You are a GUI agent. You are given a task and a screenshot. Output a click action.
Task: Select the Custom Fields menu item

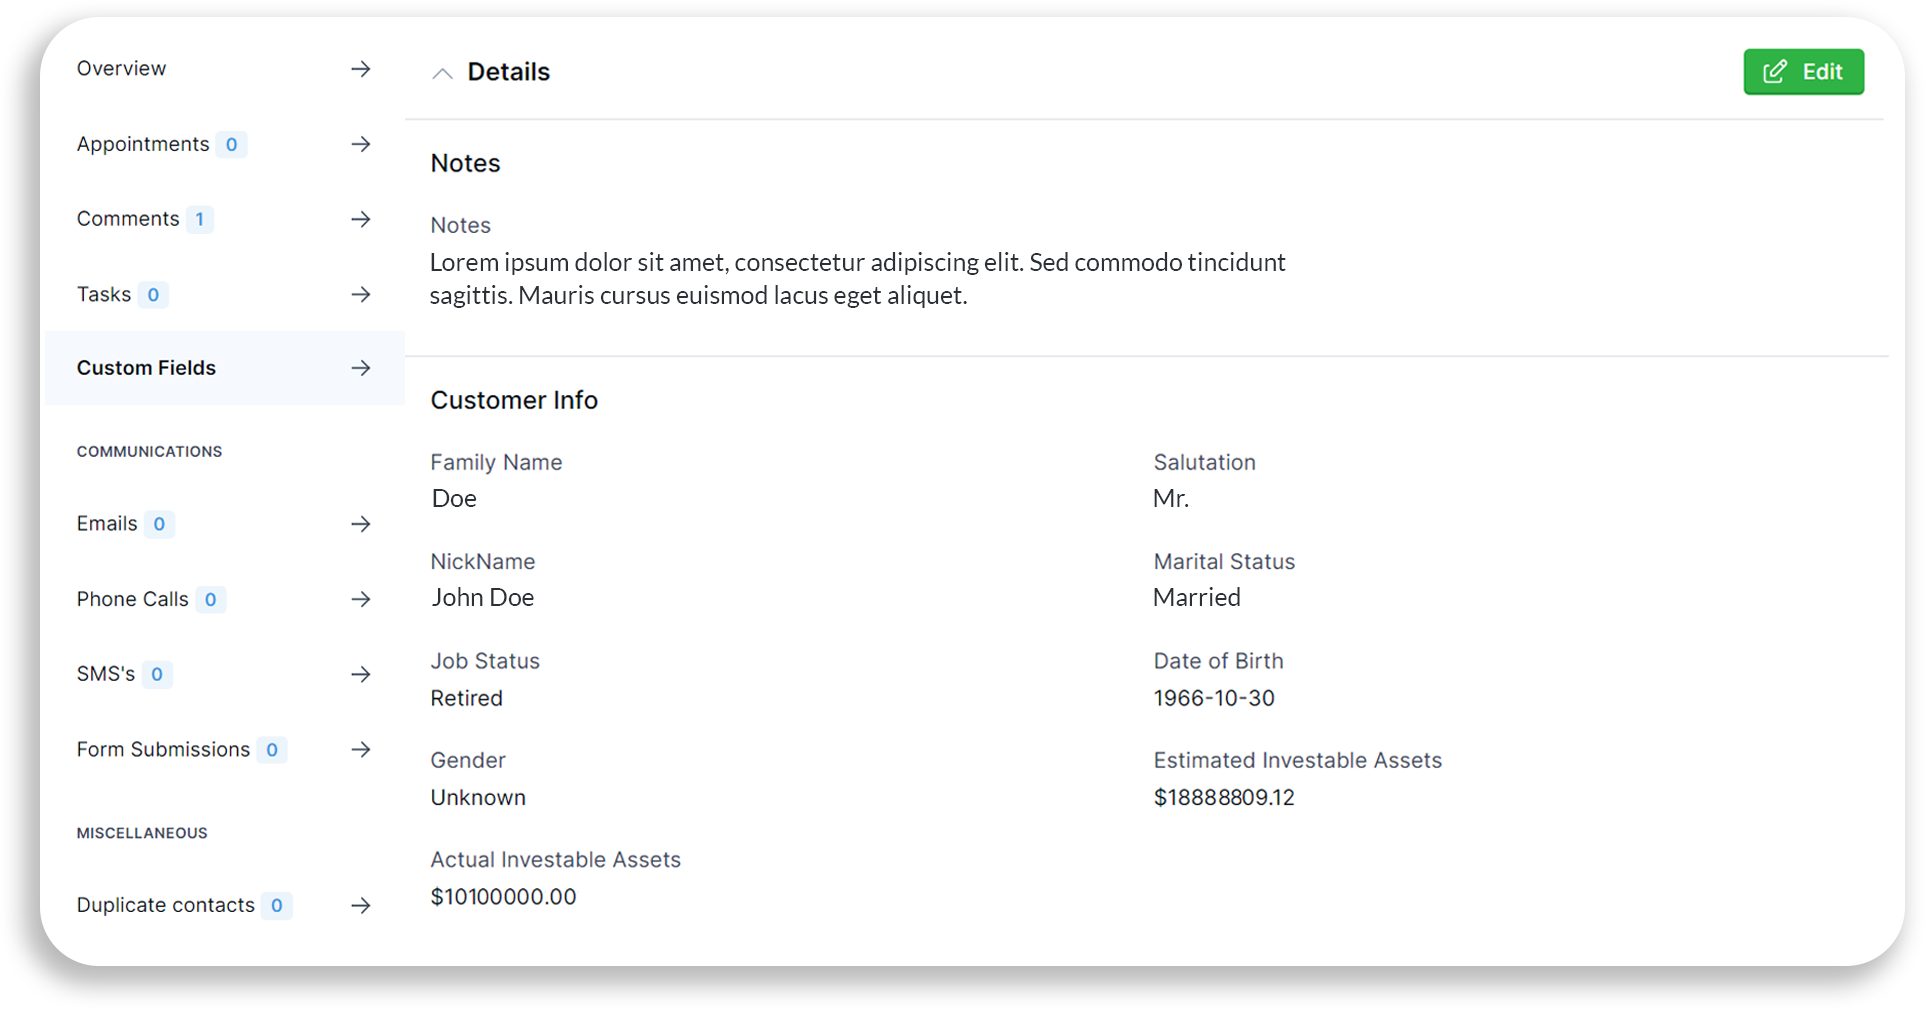[225, 368]
